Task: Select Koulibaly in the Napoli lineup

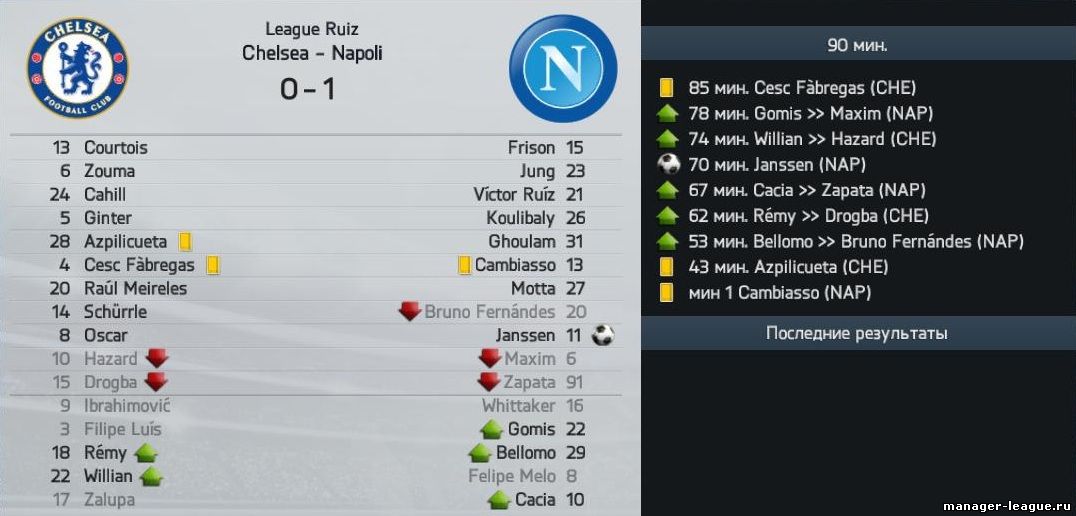Action: click(x=520, y=218)
